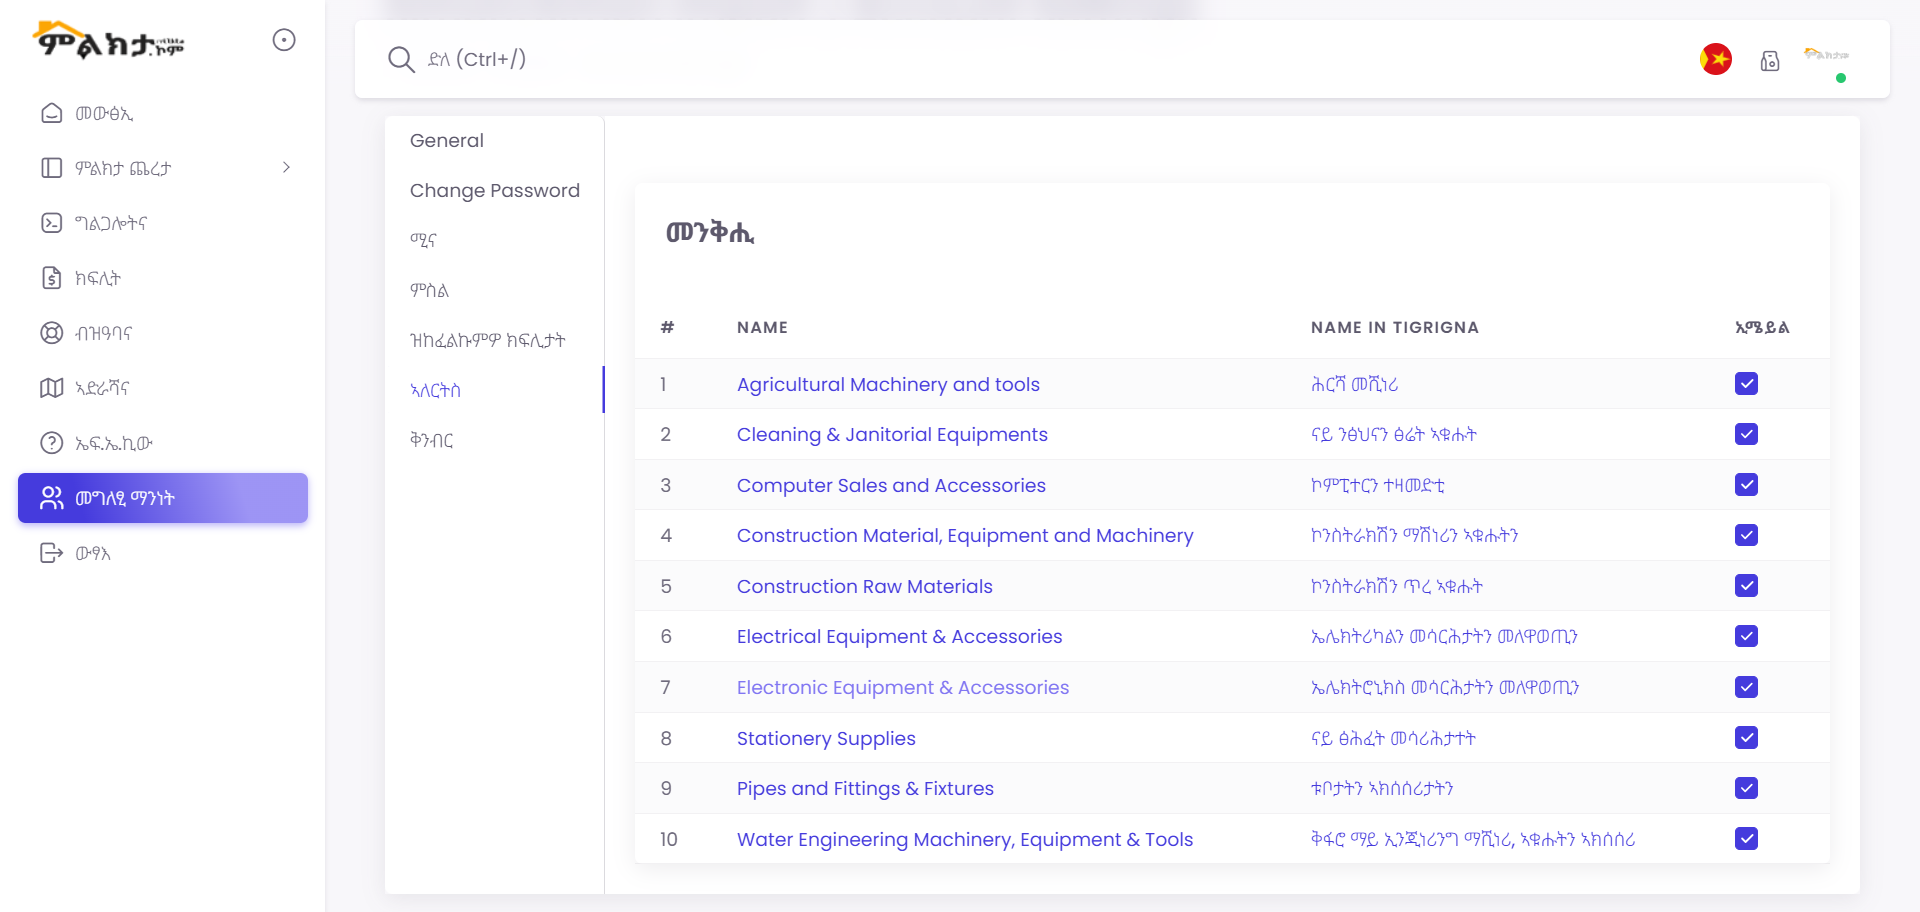Open Pipes and Fittings & Fixtures link
This screenshot has height=912, width=1920.
[x=865, y=789]
